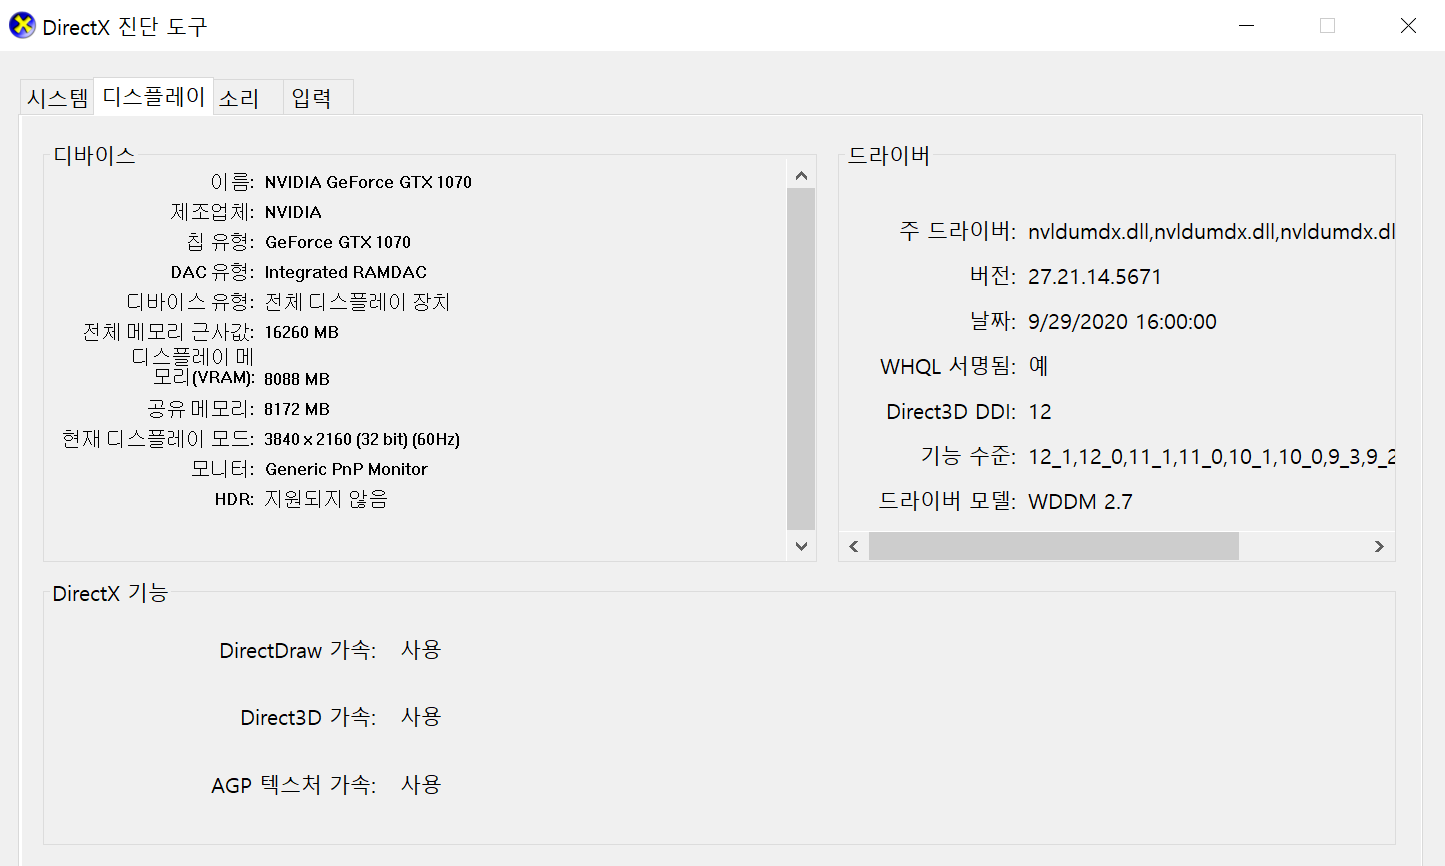Click the right arrow in the 드라이버 scrollbar
1445x866 pixels.
(1379, 546)
